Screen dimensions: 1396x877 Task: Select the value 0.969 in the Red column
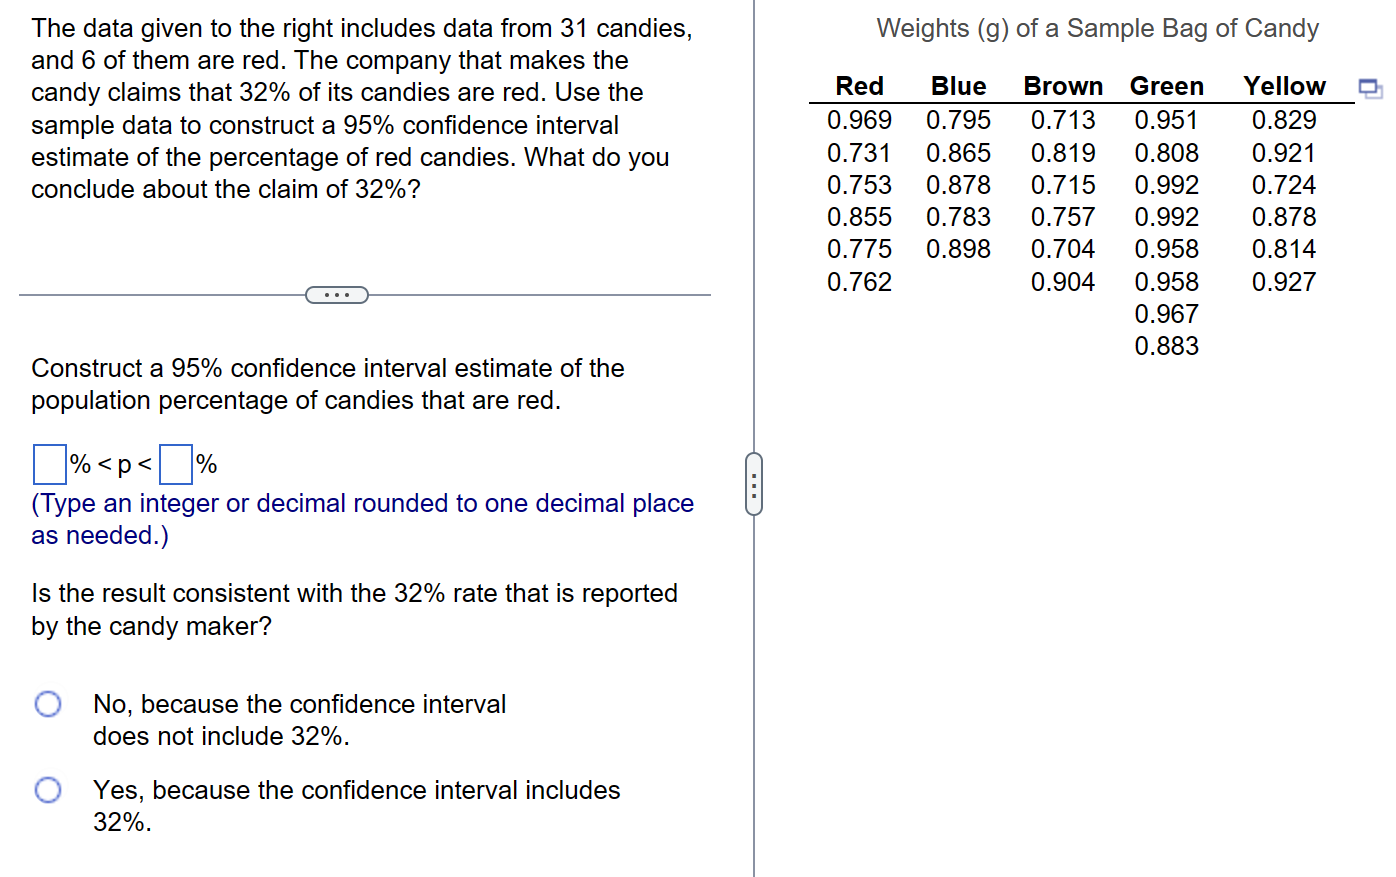(x=859, y=120)
